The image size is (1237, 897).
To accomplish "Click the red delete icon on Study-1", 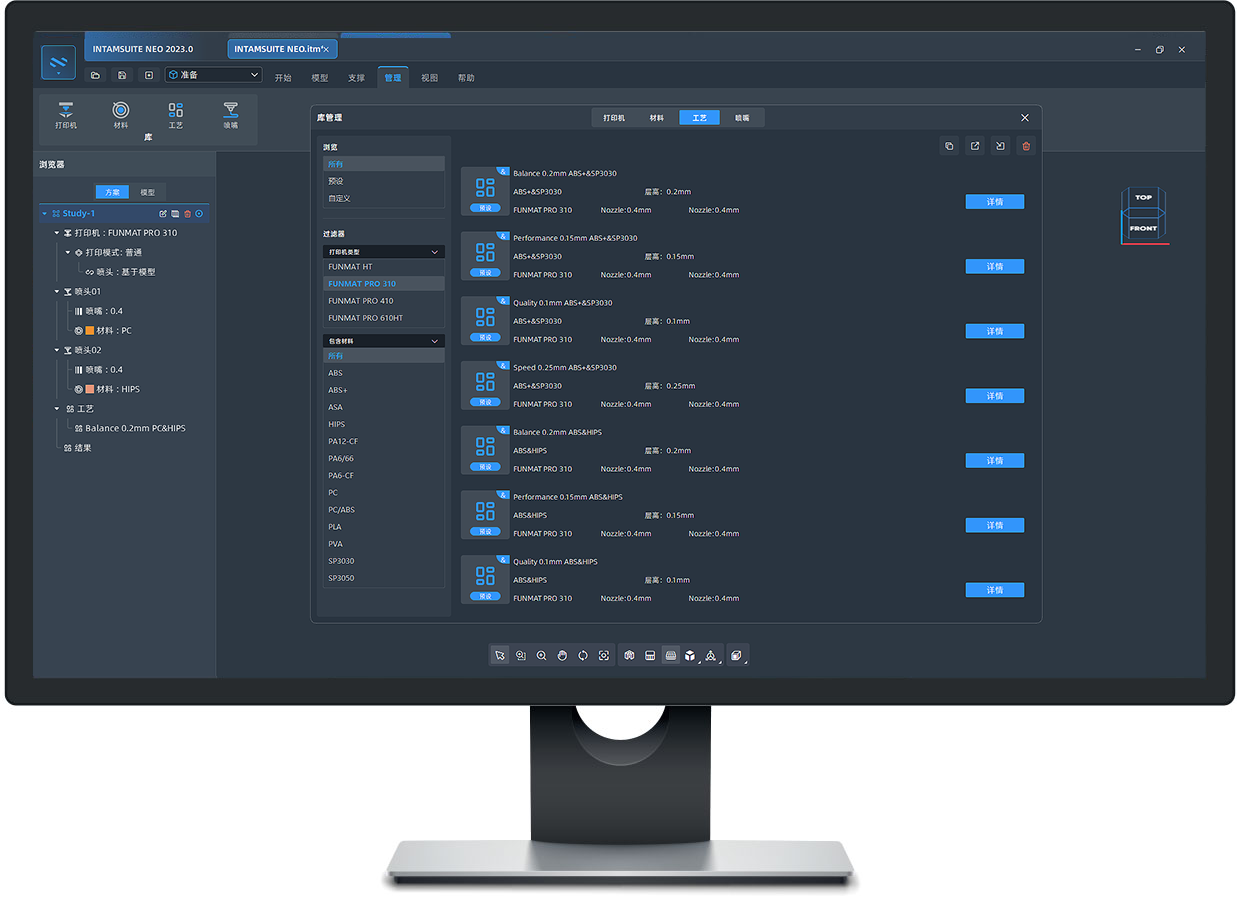I will pyautogui.click(x=187, y=214).
